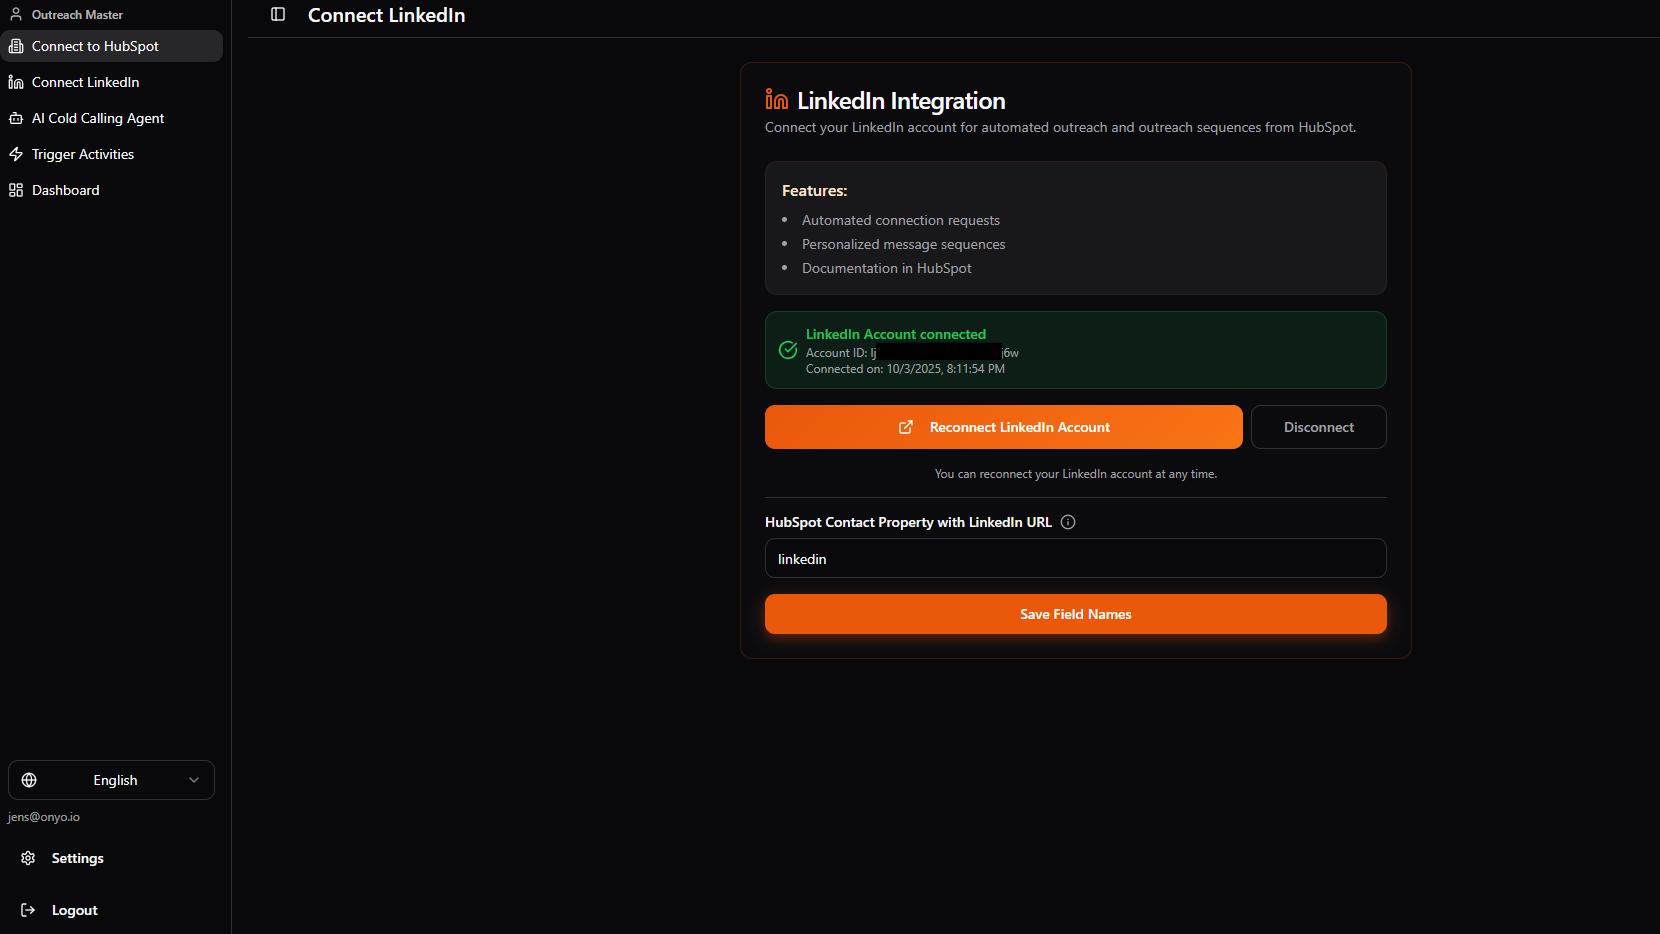Go to AI Cold Calling Agent page
The image size is (1660, 934).
point(98,118)
